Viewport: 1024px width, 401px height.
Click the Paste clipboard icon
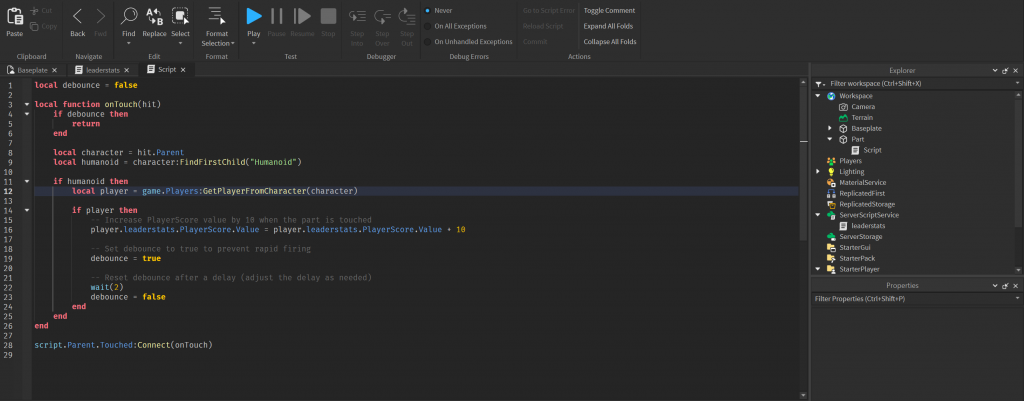tap(14, 16)
